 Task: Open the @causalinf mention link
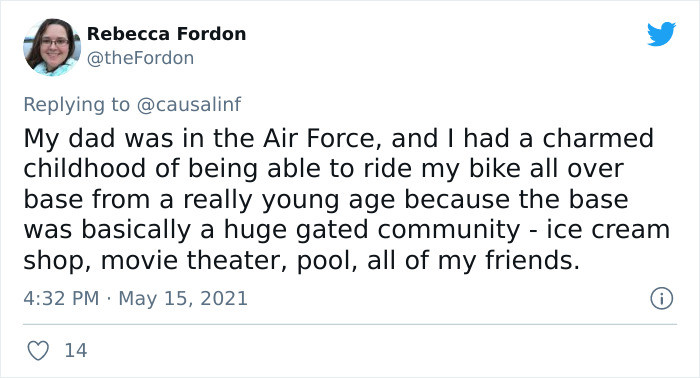(x=188, y=104)
